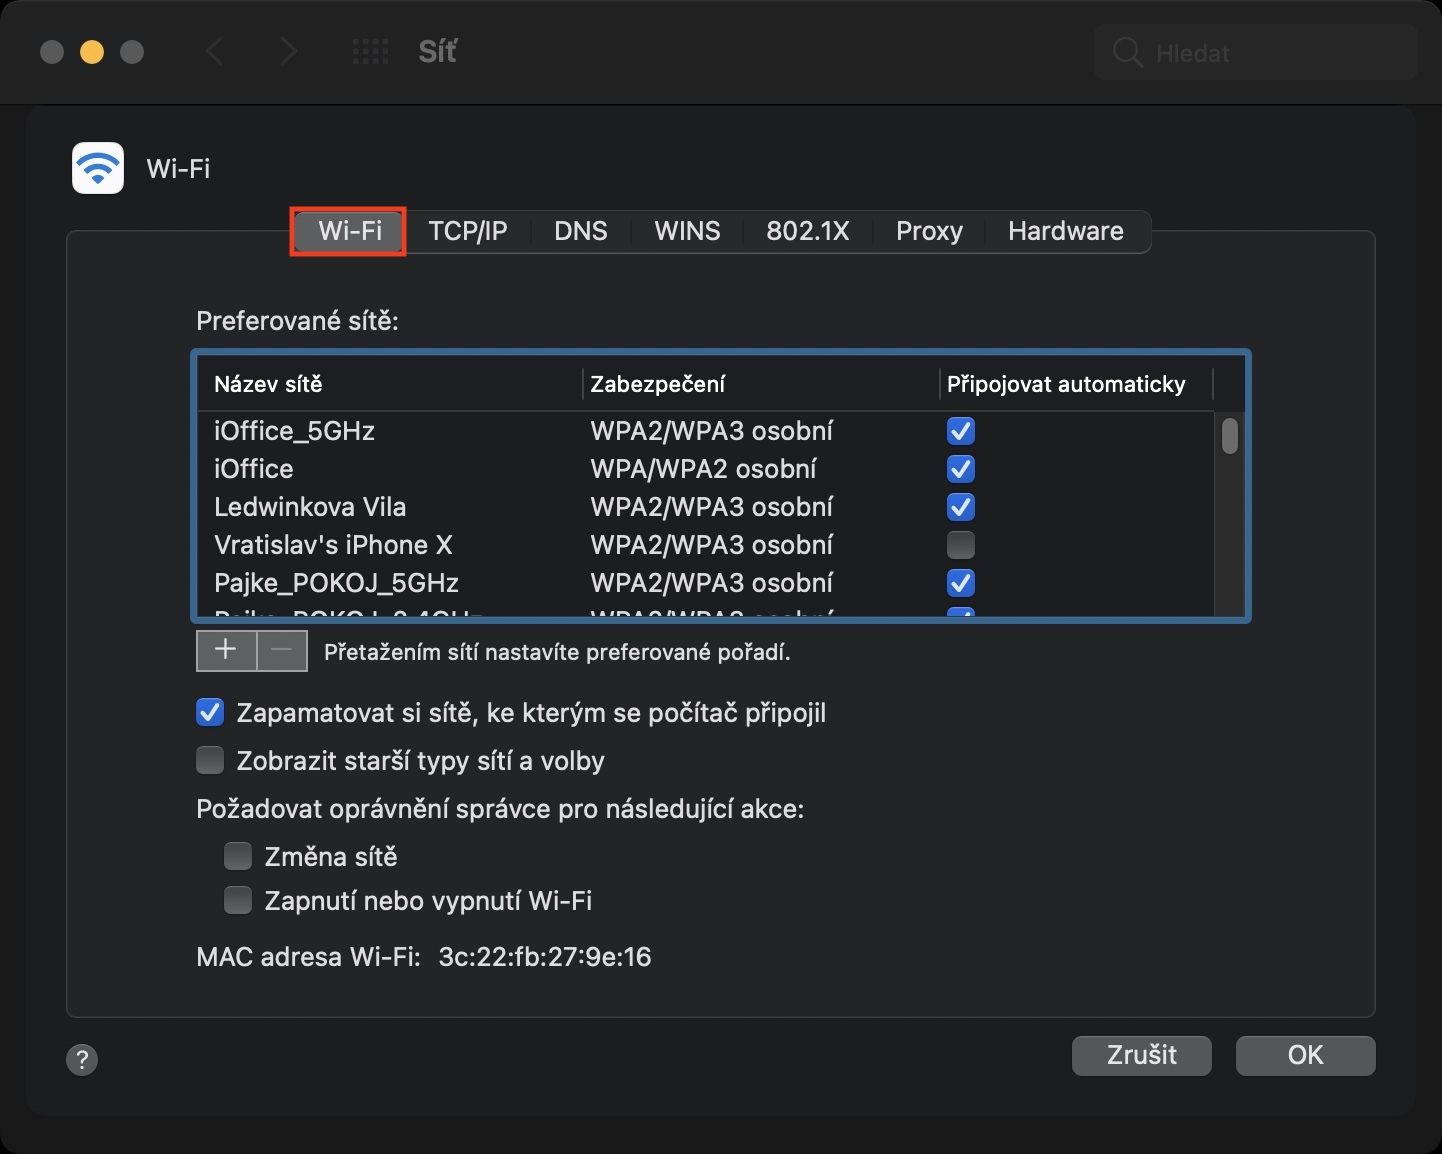The image size is (1442, 1154).
Task: Enable auto-join for Vratislav's iPhone X
Action: [x=960, y=545]
